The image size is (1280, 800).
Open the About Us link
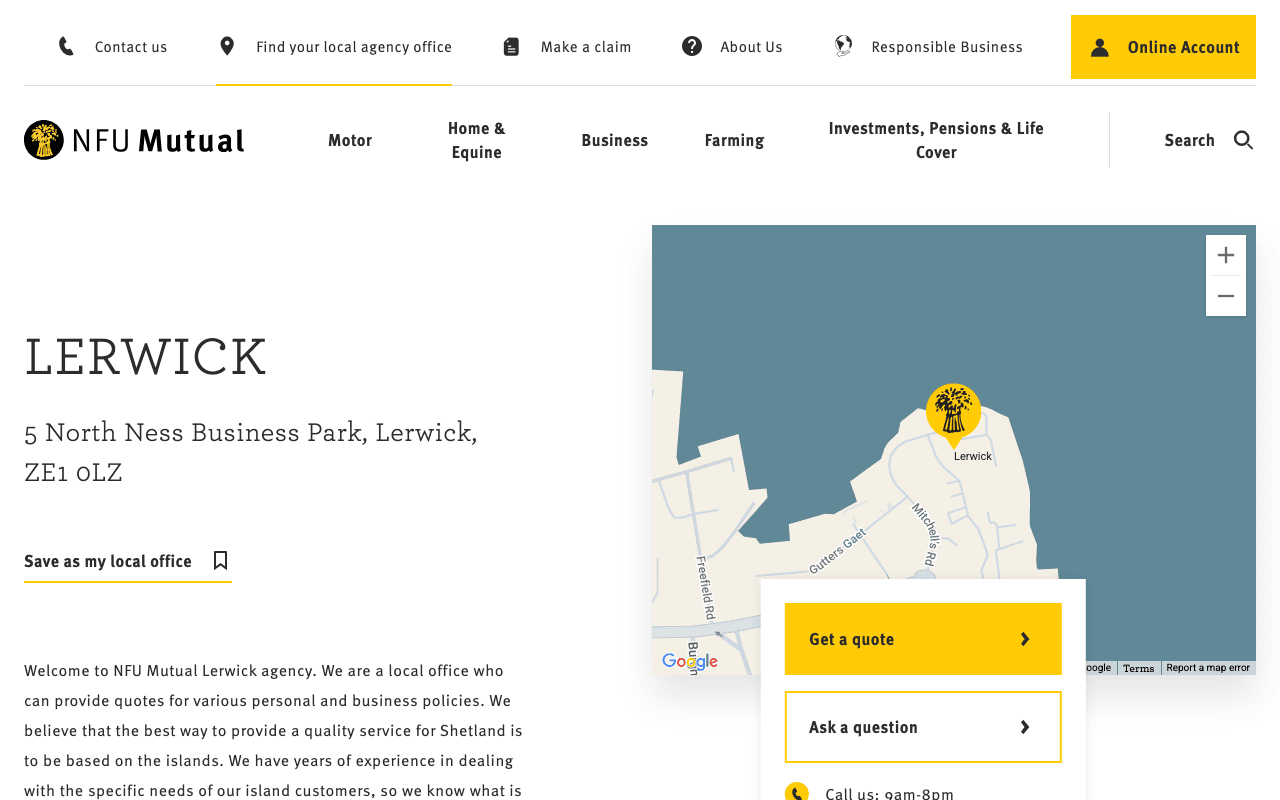[x=751, y=47]
